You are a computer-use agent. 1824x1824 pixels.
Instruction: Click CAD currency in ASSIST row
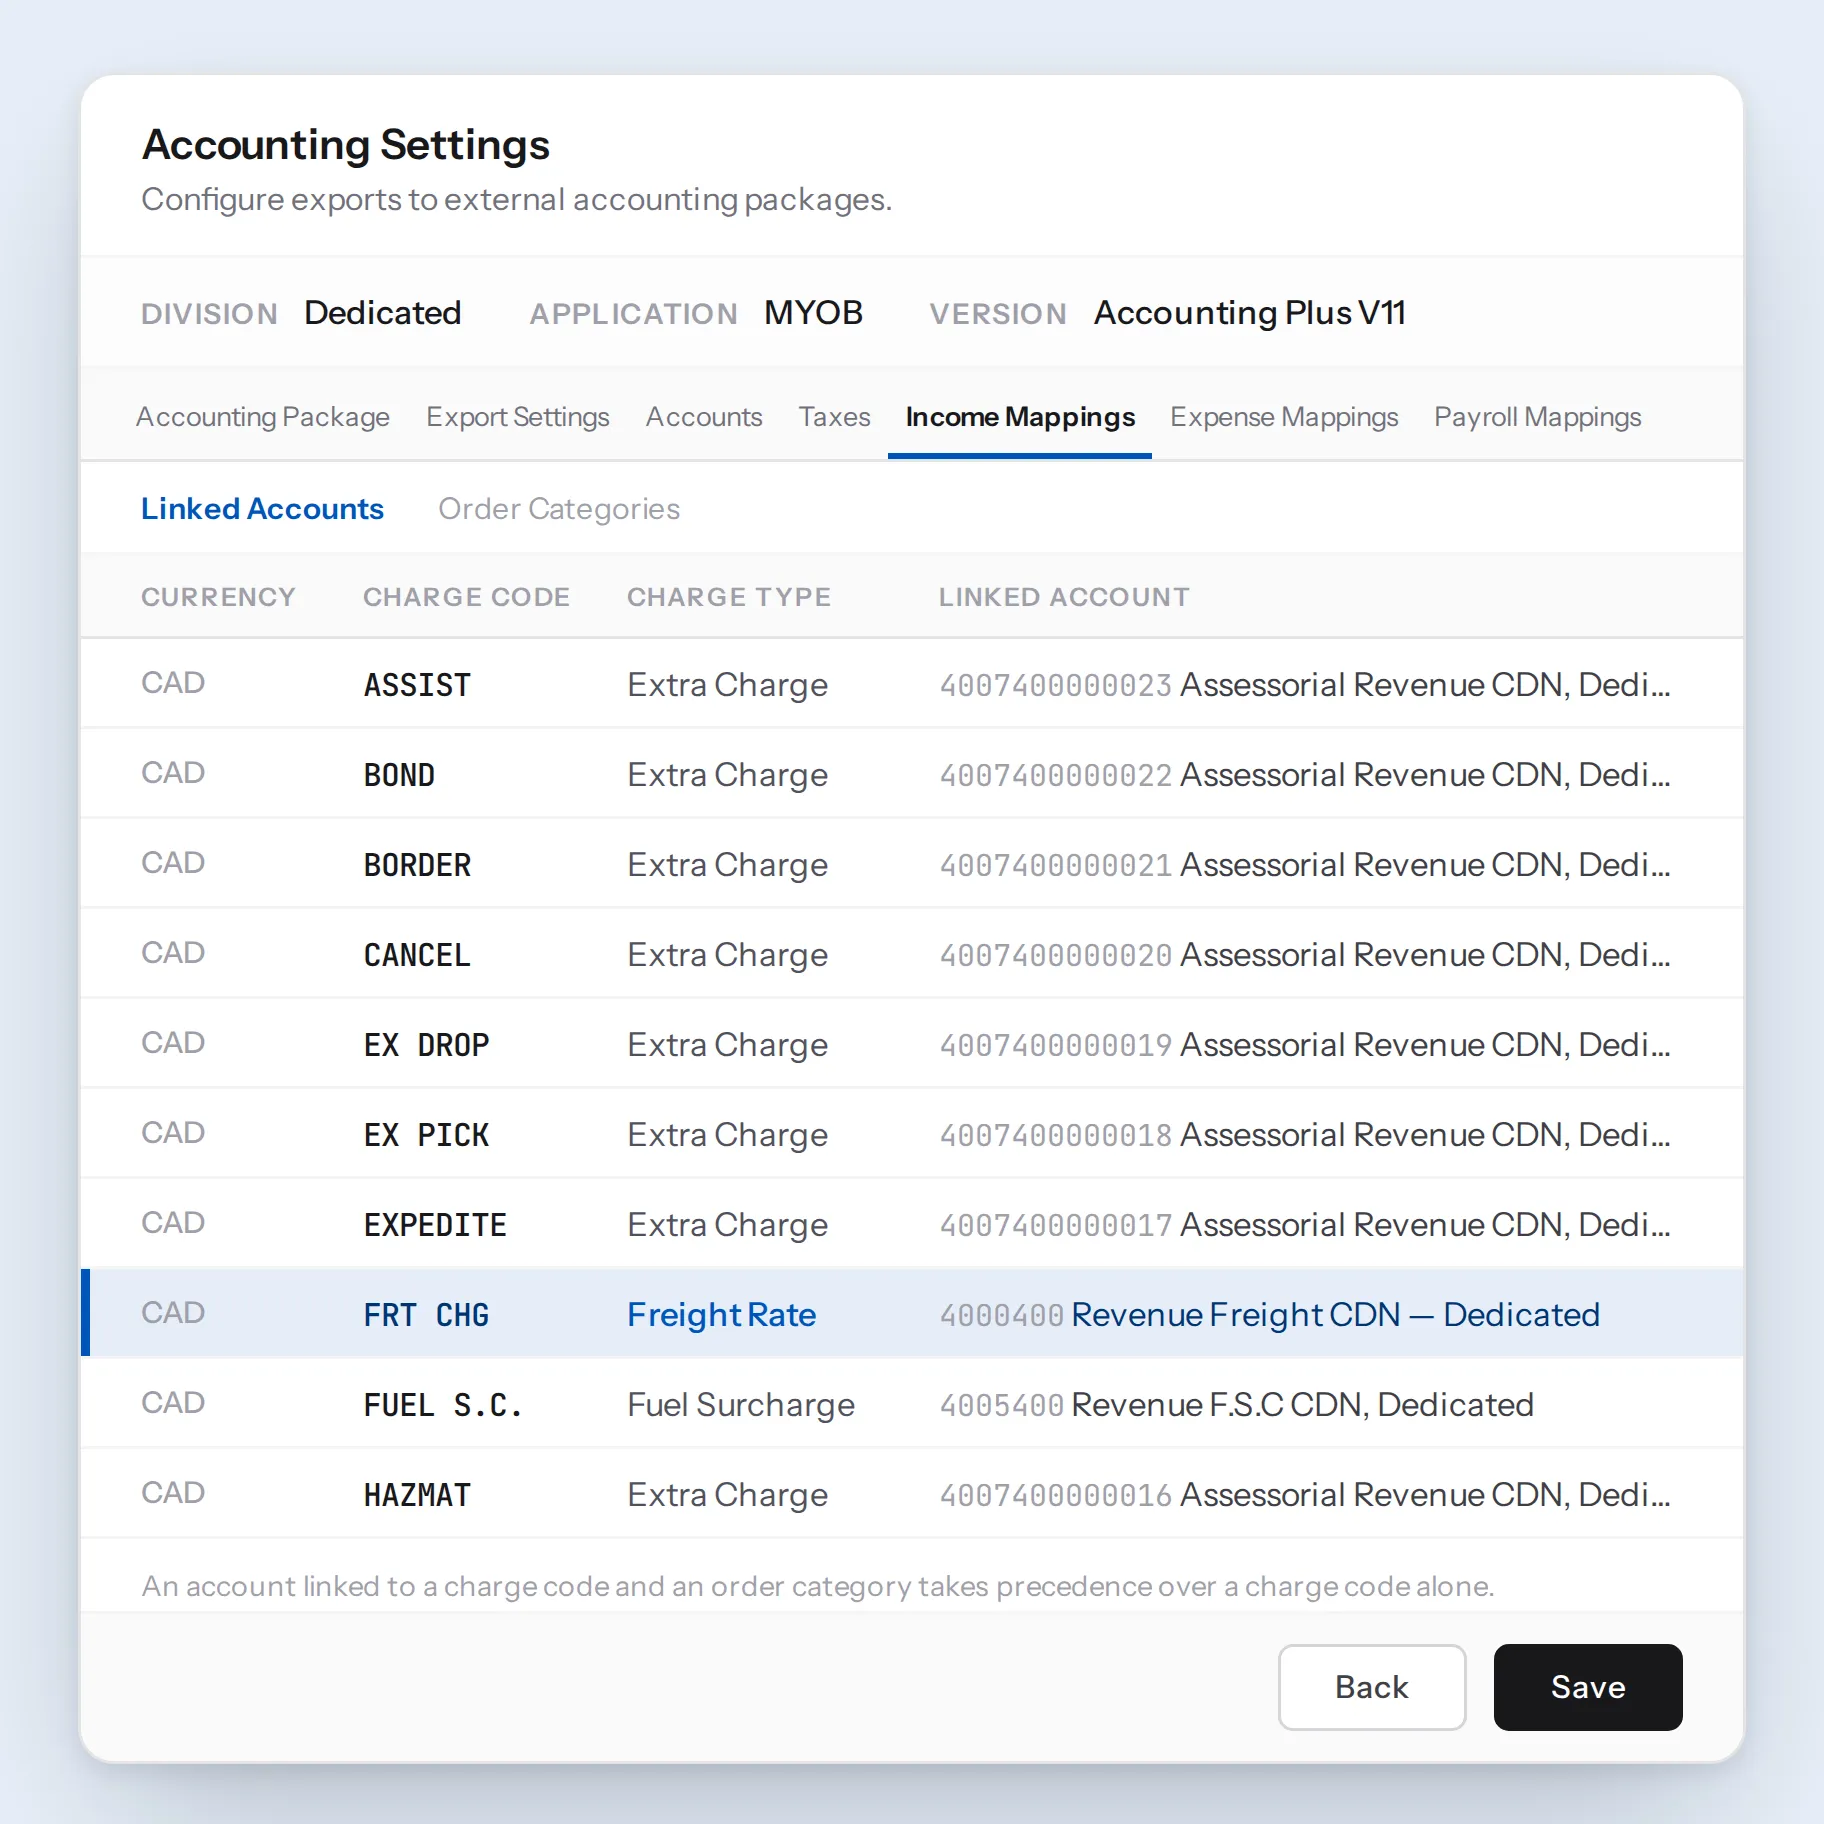173,683
